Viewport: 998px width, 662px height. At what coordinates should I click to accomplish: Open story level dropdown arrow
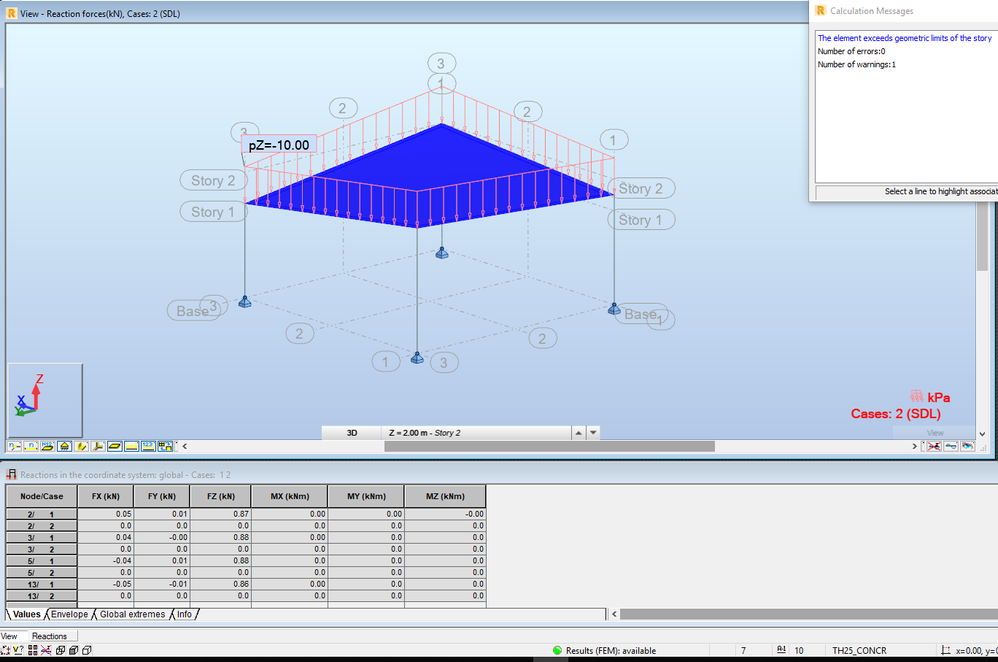click(593, 433)
